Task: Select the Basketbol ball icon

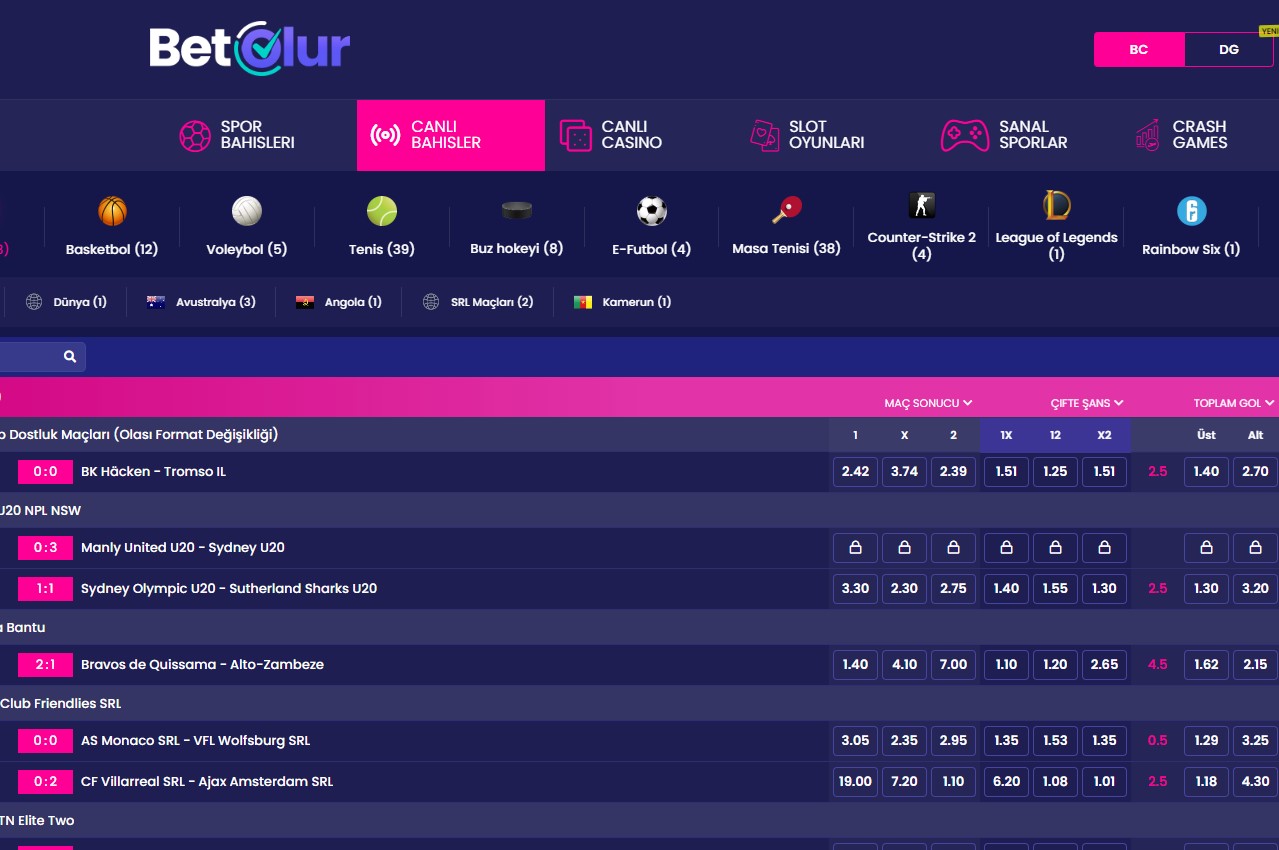Action: [112, 211]
